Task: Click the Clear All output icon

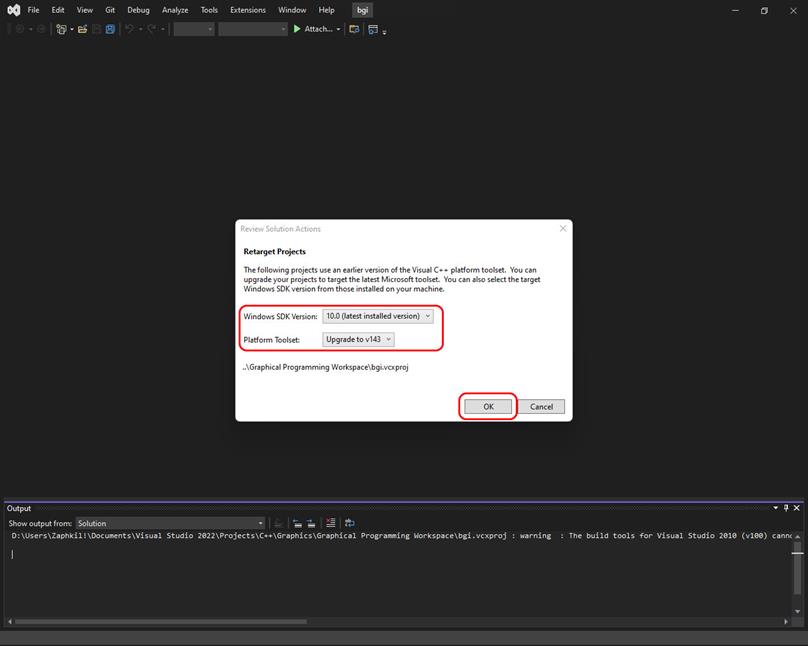Action: pos(331,523)
